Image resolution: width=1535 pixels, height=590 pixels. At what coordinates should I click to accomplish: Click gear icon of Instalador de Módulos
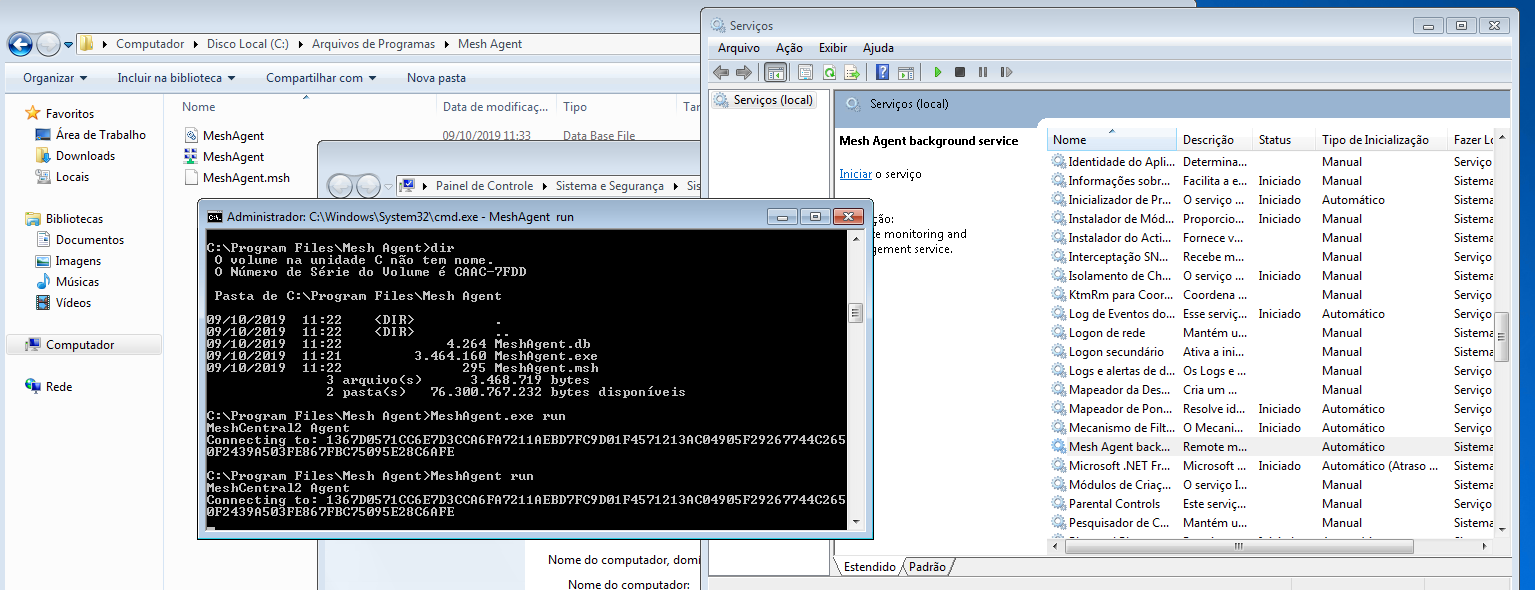tap(1058, 219)
